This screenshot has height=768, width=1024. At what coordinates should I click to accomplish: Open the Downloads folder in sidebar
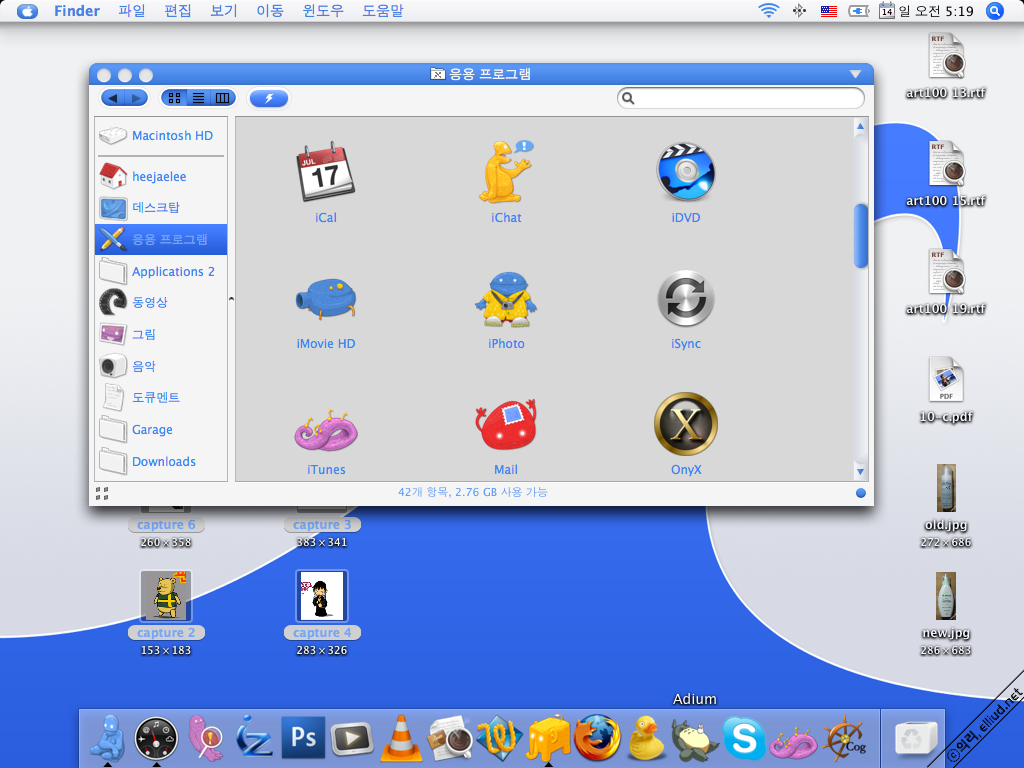(x=161, y=461)
